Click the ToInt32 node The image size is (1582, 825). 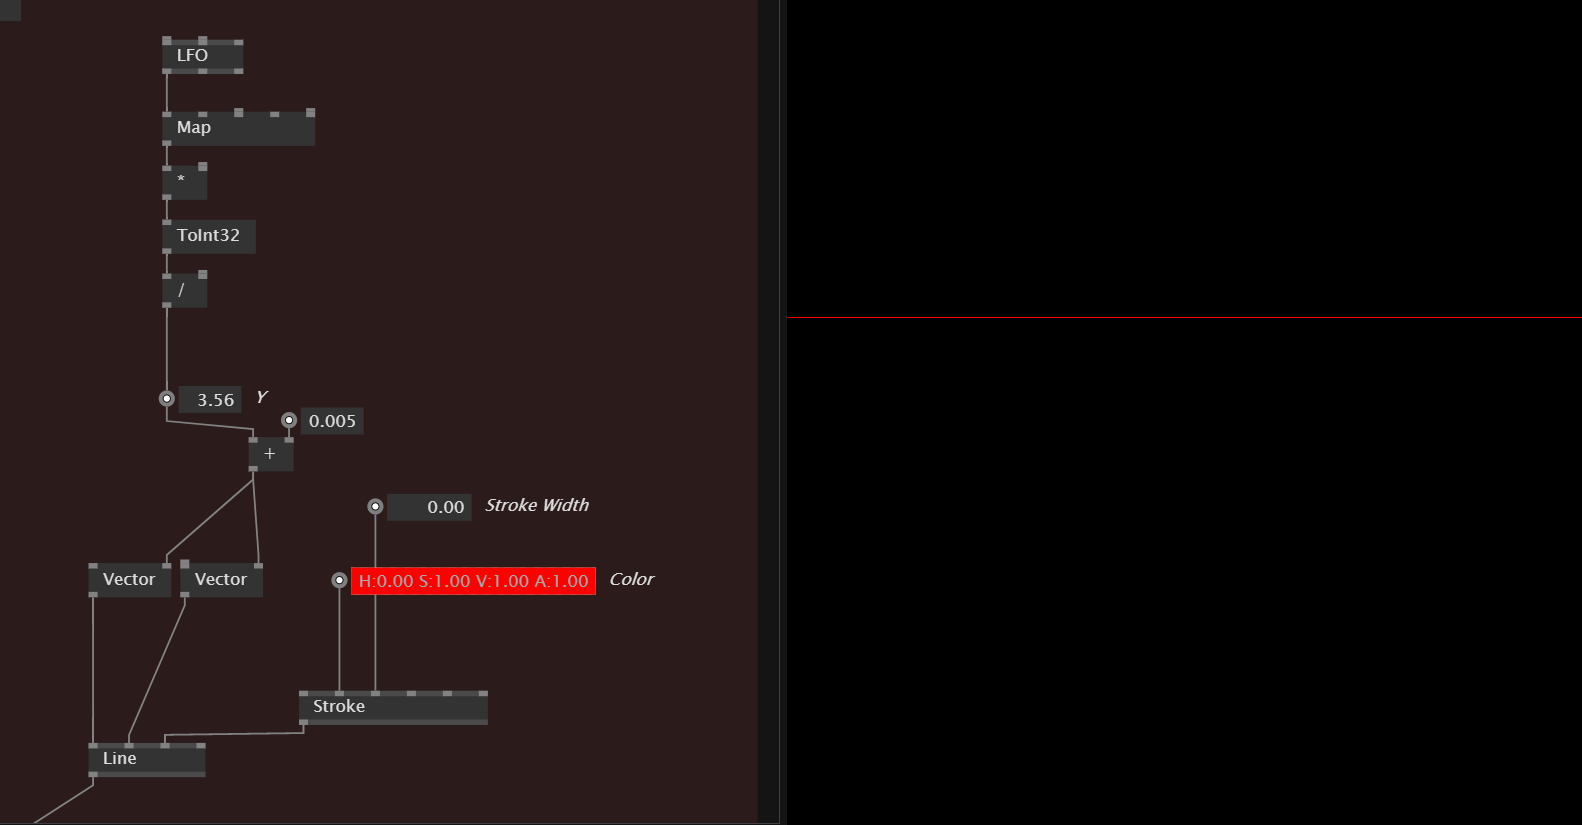coord(208,236)
